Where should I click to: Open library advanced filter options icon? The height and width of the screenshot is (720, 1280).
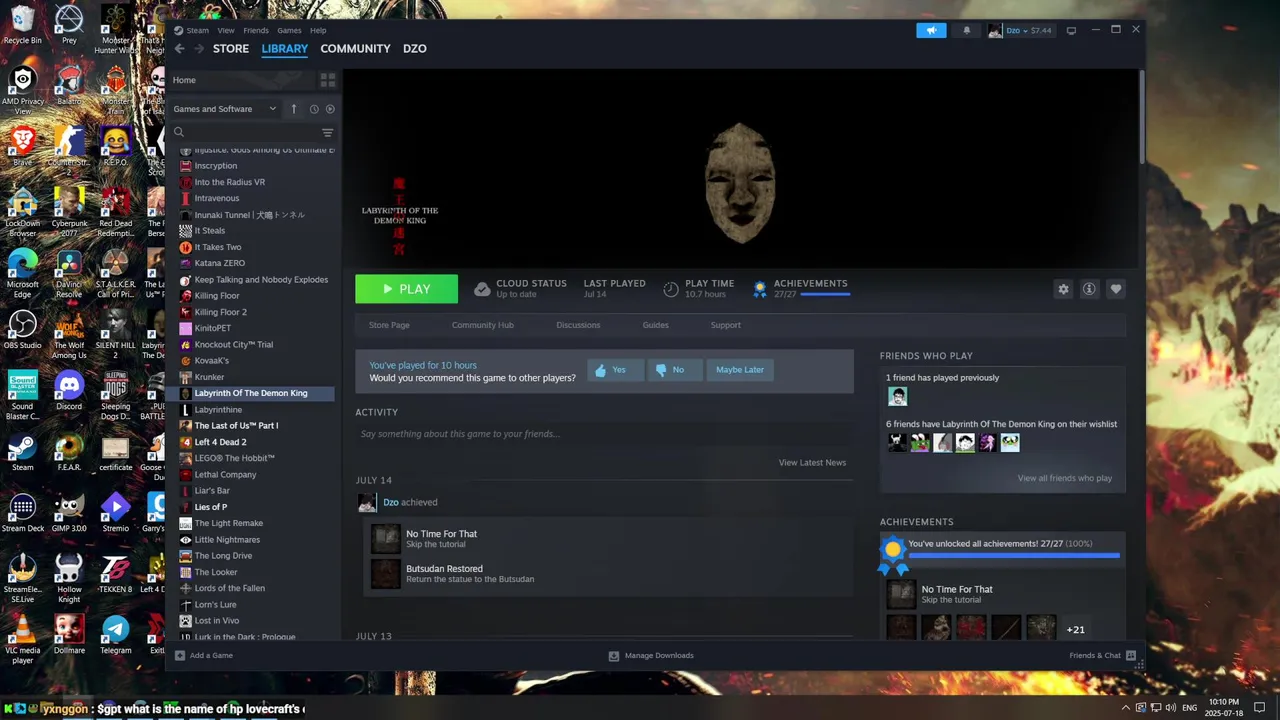(x=327, y=132)
